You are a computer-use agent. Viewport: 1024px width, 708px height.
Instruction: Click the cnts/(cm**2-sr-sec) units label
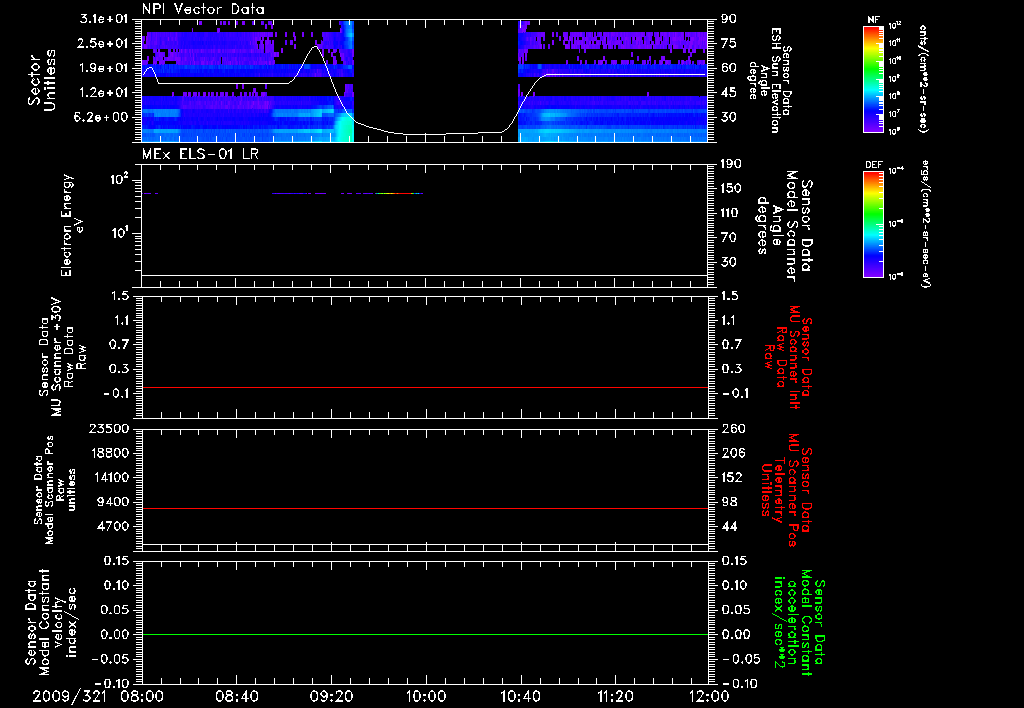923,78
